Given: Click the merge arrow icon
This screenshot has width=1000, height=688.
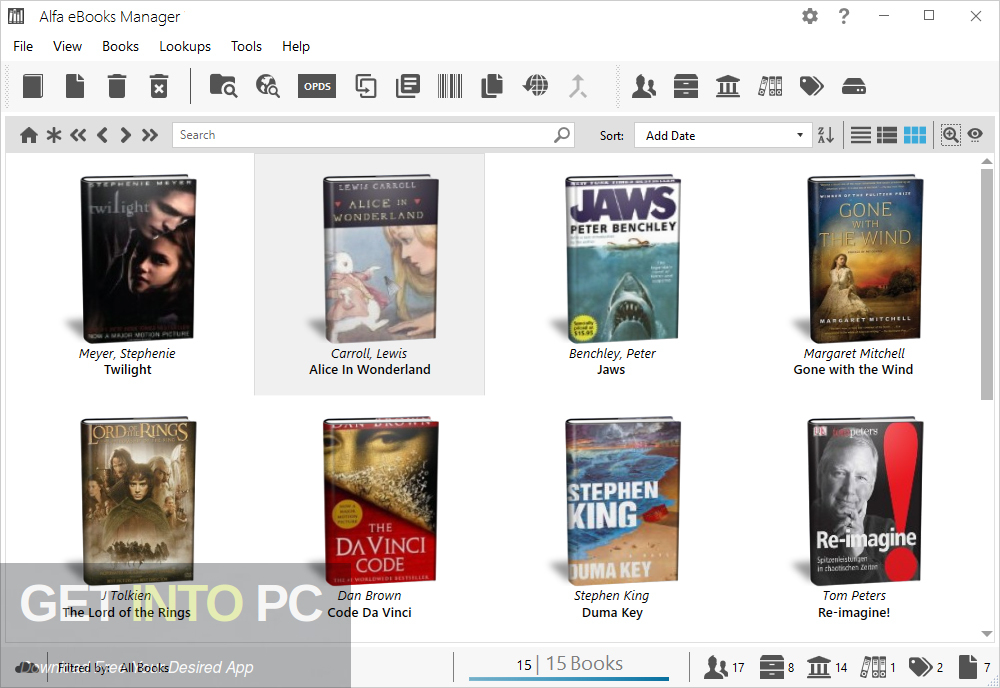Looking at the screenshot, I should point(578,86).
